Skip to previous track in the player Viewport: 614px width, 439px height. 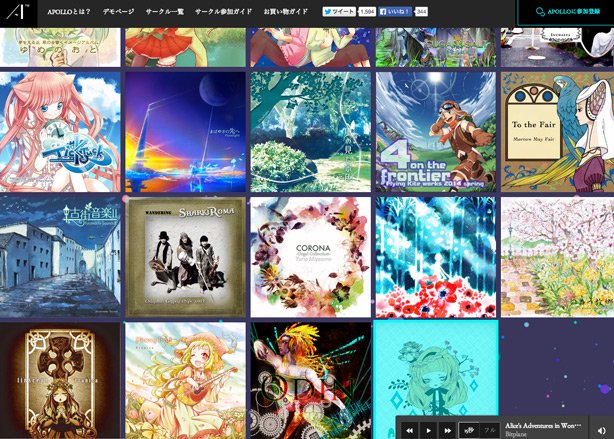coord(409,430)
